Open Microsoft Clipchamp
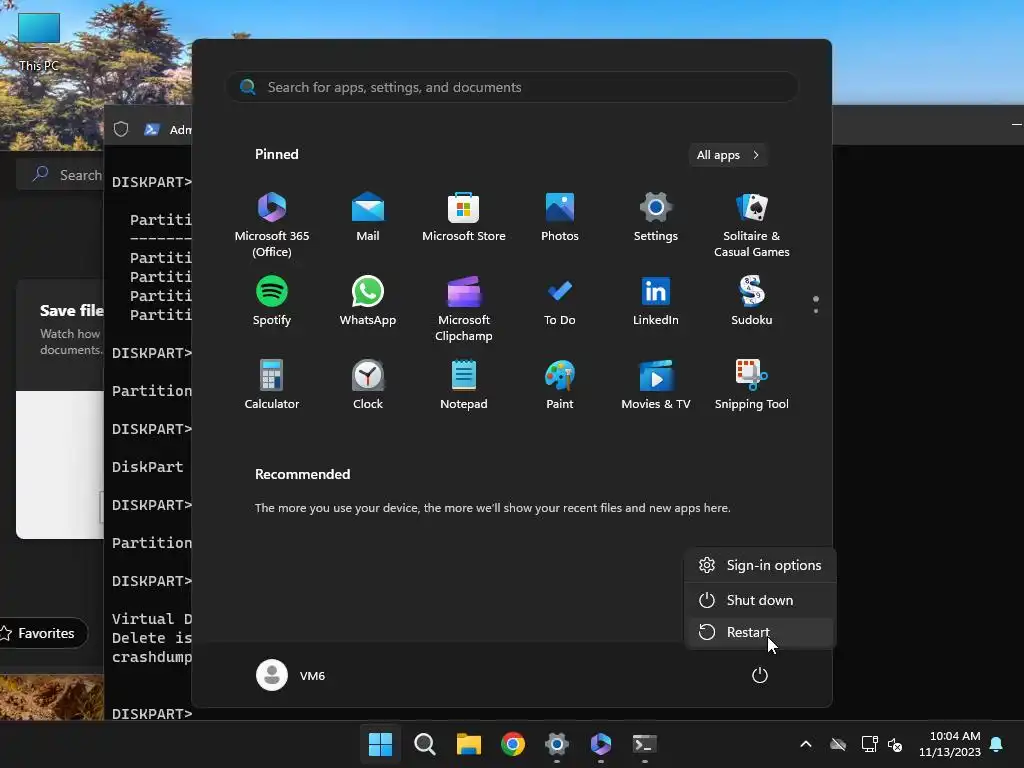Image resolution: width=1024 pixels, height=768 pixels. [x=464, y=309]
